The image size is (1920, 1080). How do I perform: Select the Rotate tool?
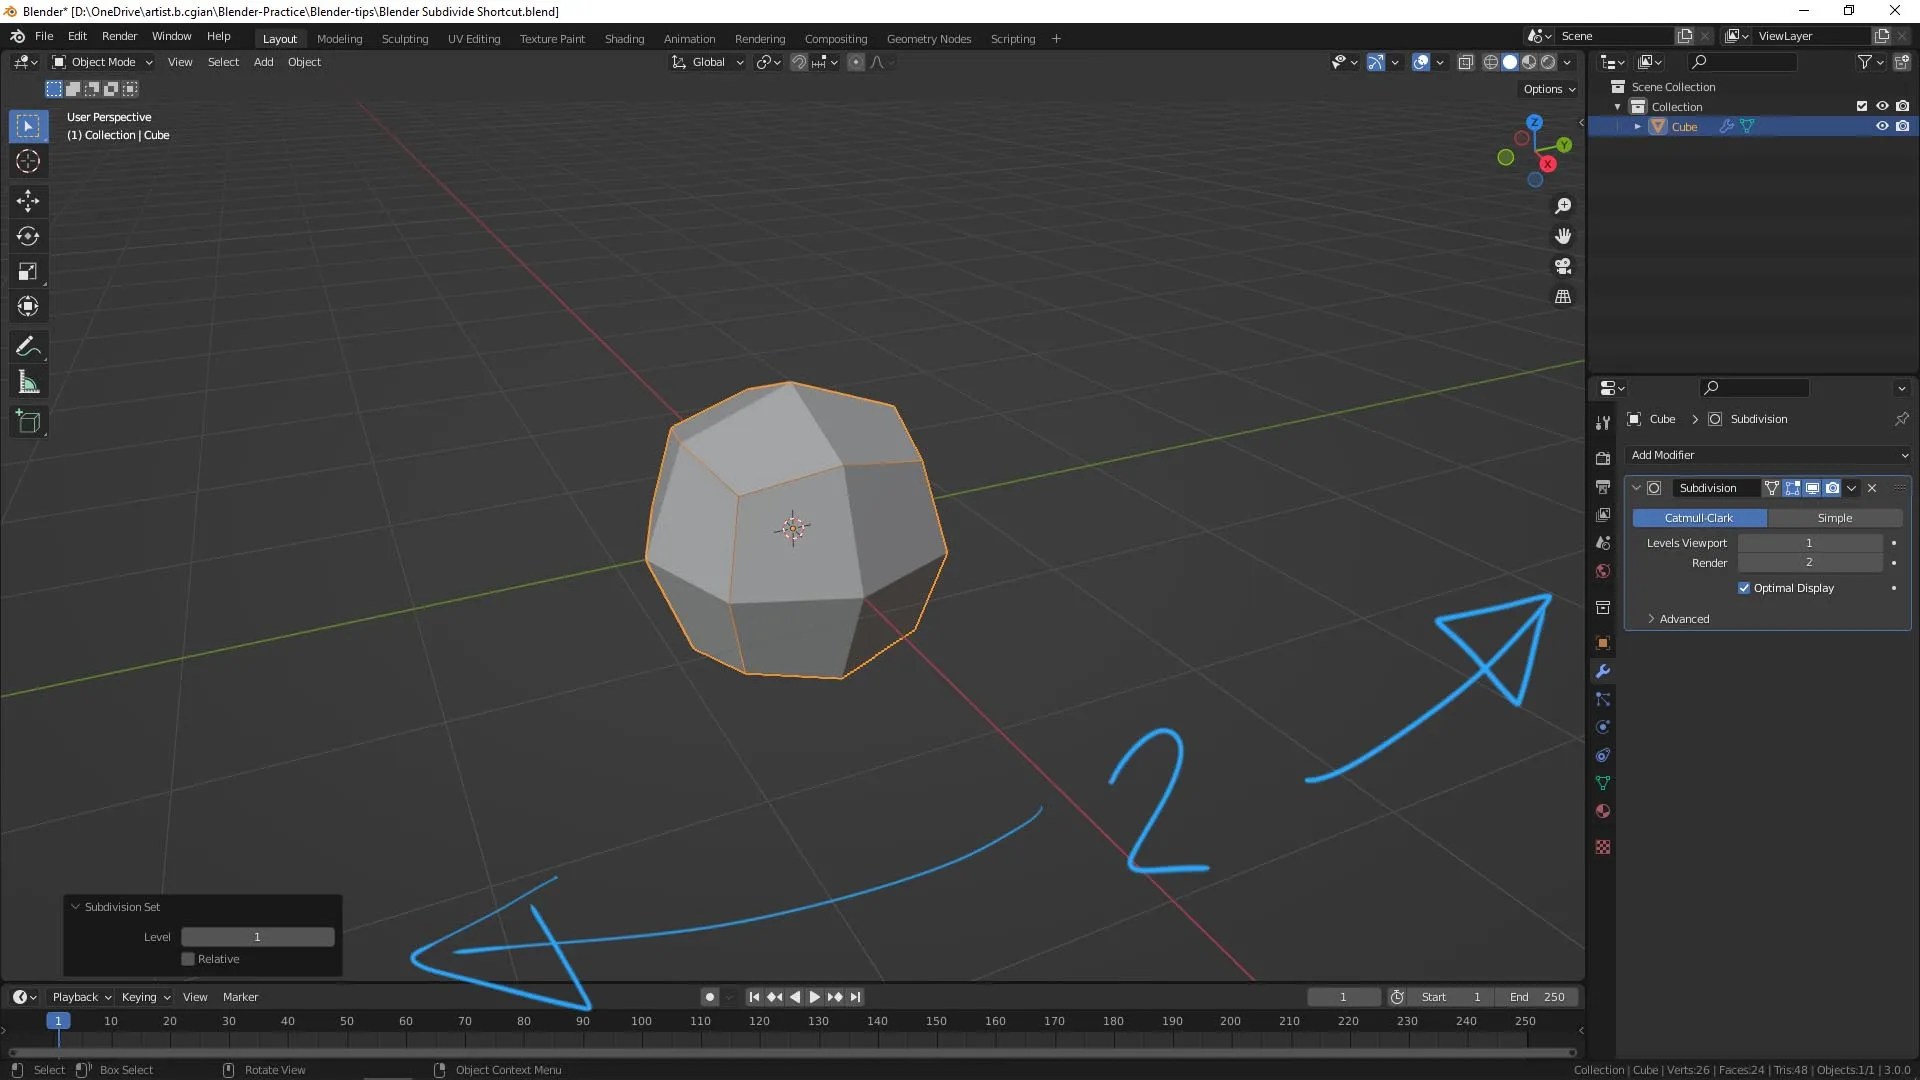coord(28,236)
